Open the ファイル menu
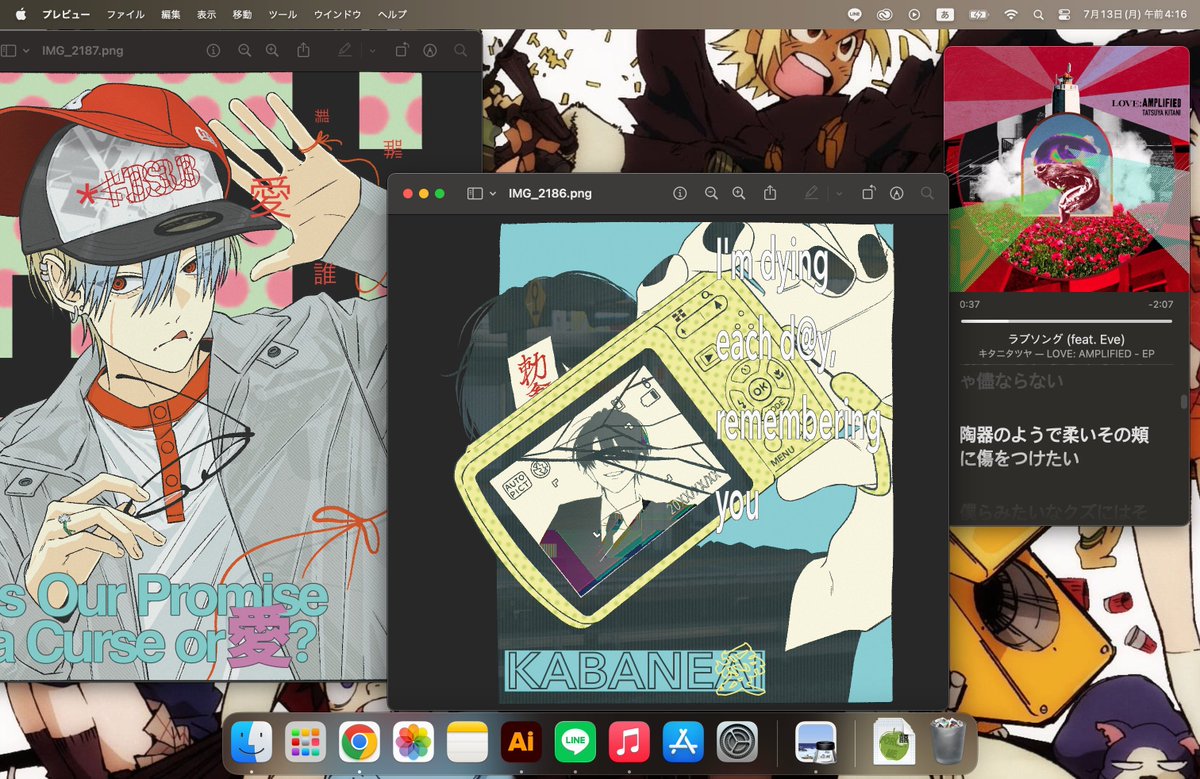 [125, 14]
